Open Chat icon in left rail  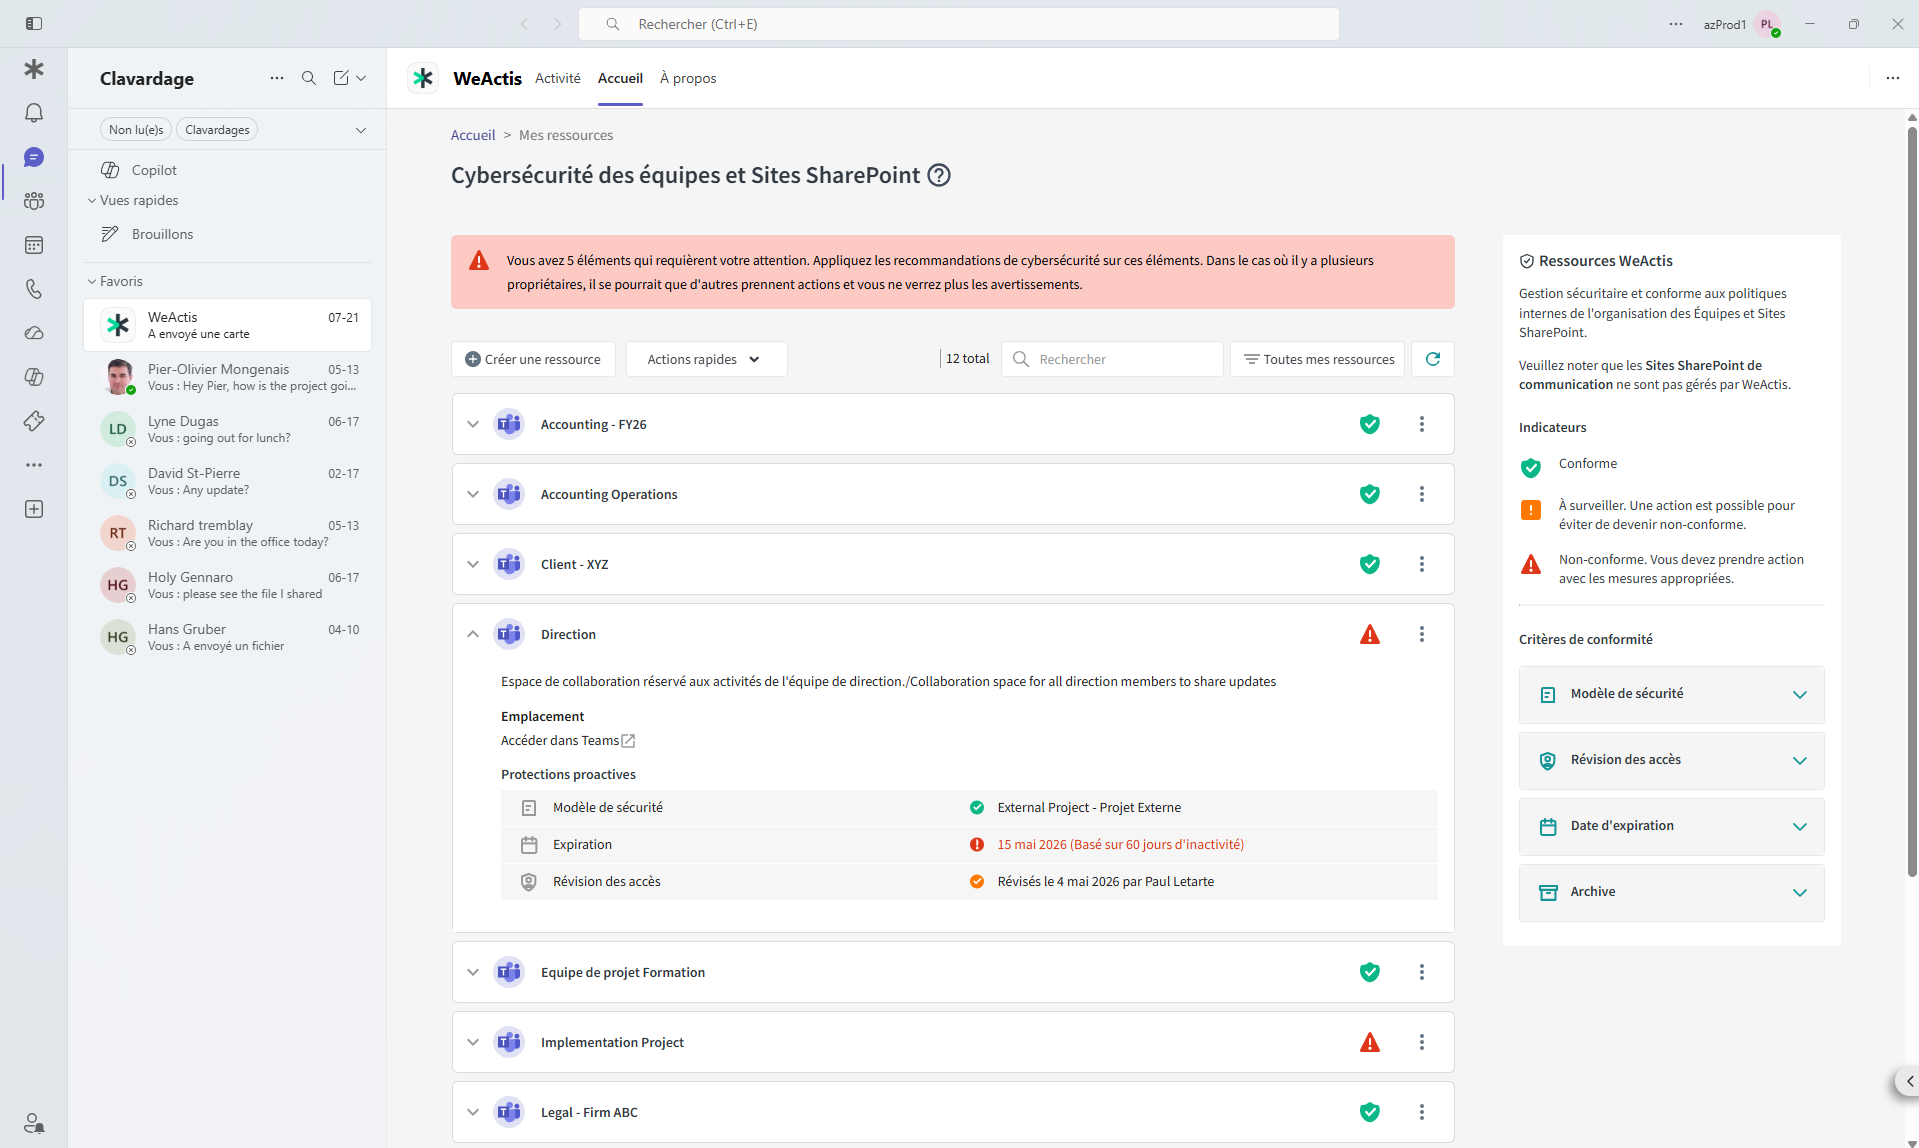(x=34, y=157)
